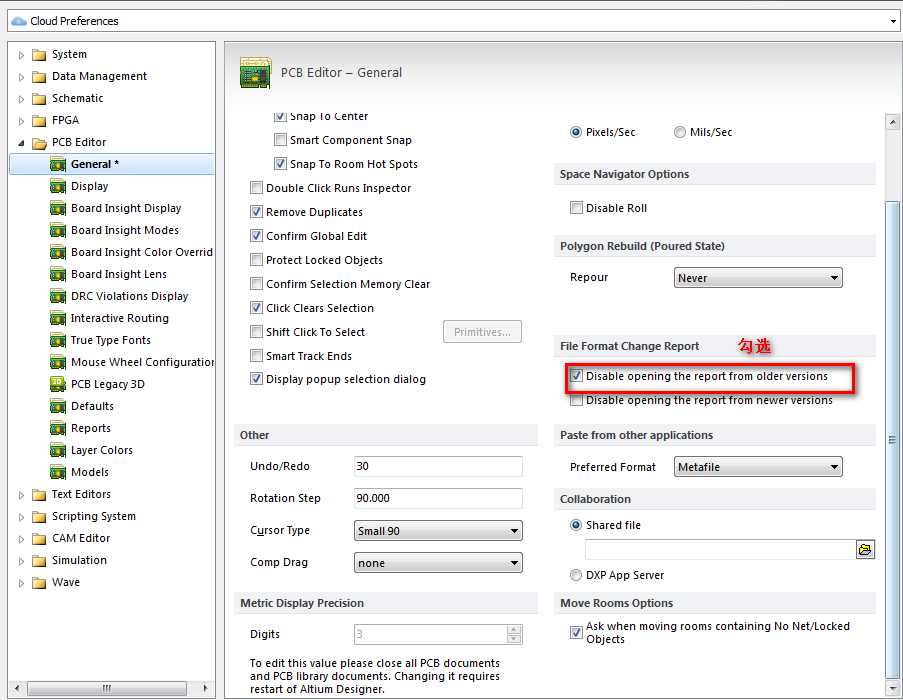
Task: Enable Double Click Runs Inspector checkbox
Action: click(x=257, y=188)
